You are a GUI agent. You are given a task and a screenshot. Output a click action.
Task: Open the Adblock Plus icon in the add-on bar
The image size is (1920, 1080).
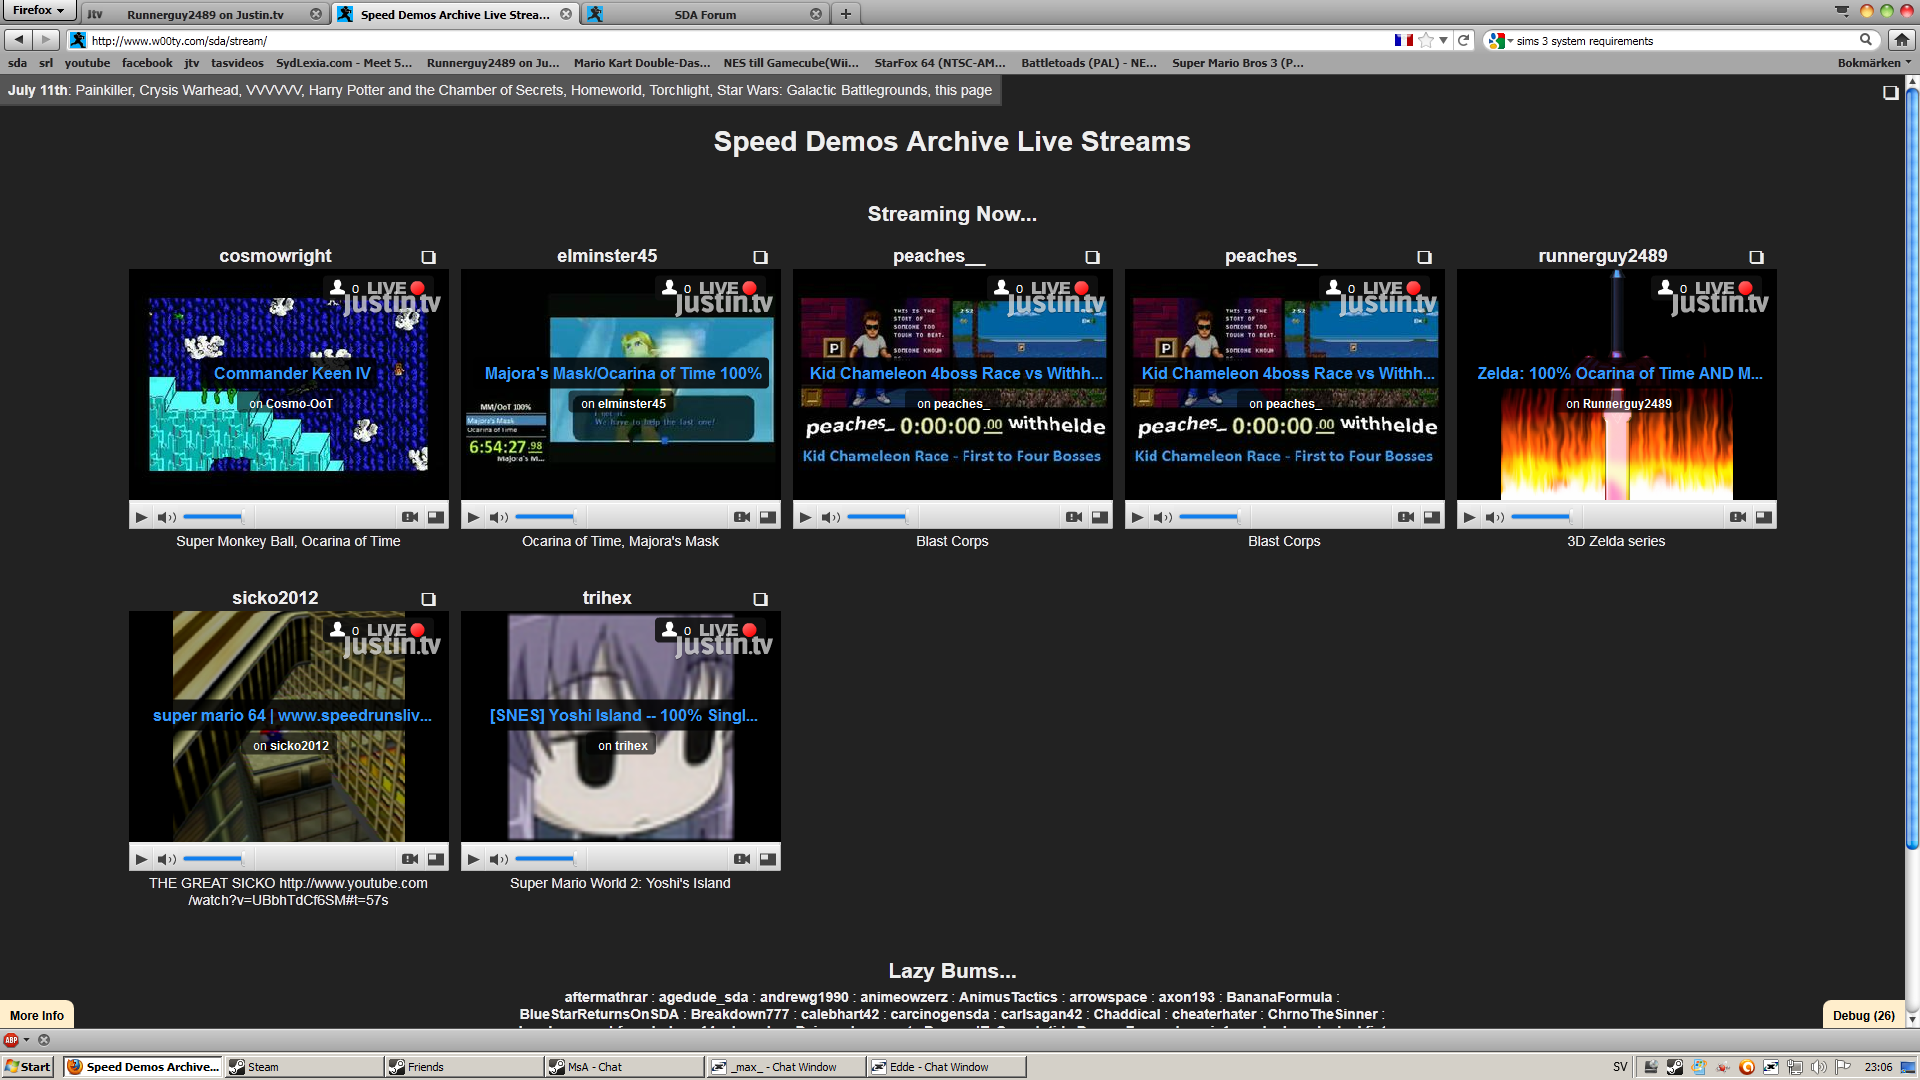point(12,1040)
